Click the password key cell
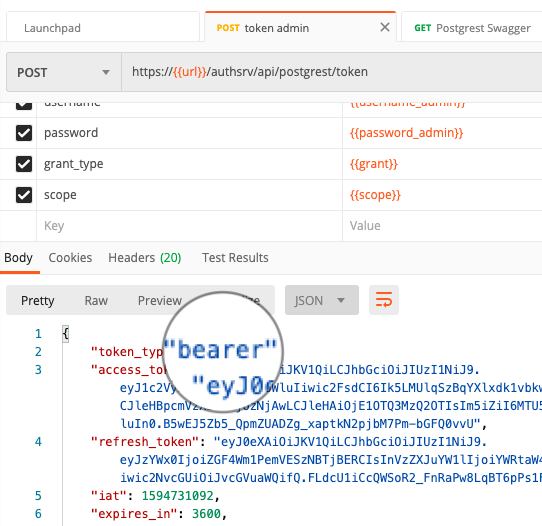 [x=189, y=133]
